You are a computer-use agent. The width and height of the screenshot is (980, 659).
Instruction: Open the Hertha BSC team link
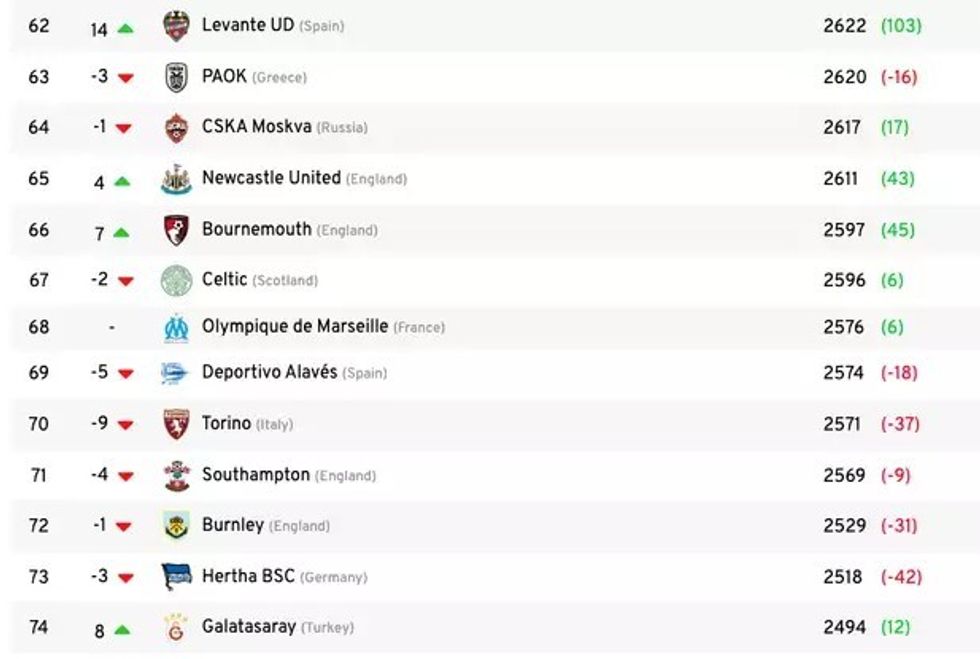[x=248, y=576]
